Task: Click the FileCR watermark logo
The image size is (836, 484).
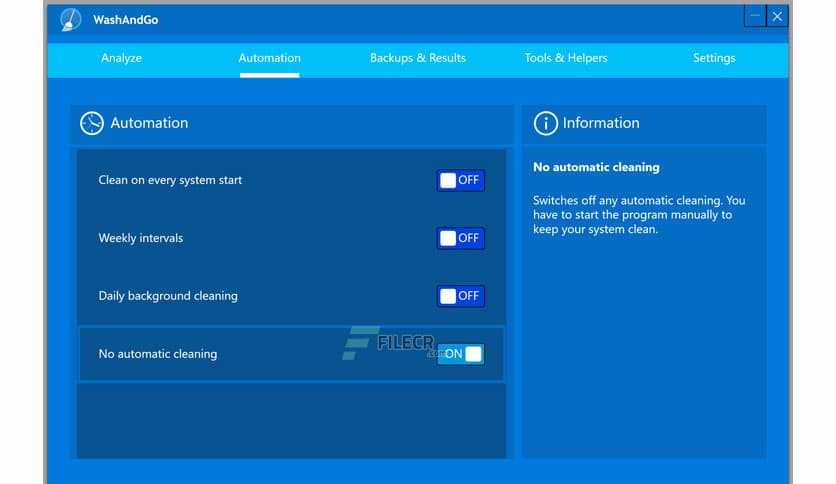Action: [x=389, y=343]
